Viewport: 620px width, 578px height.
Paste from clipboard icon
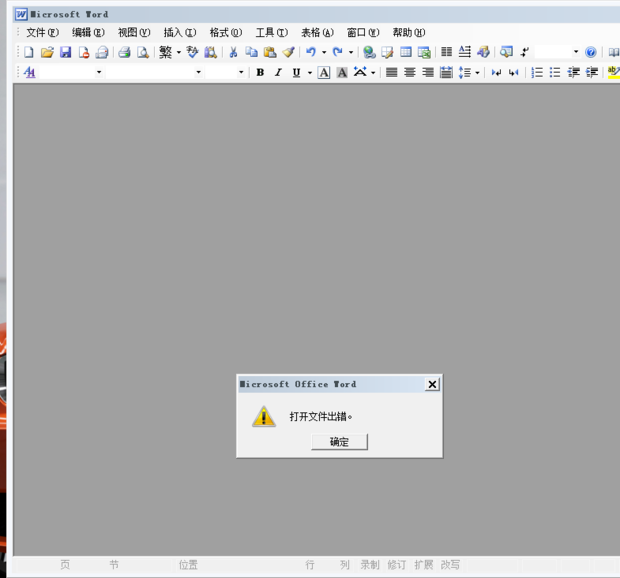click(x=270, y=52)
